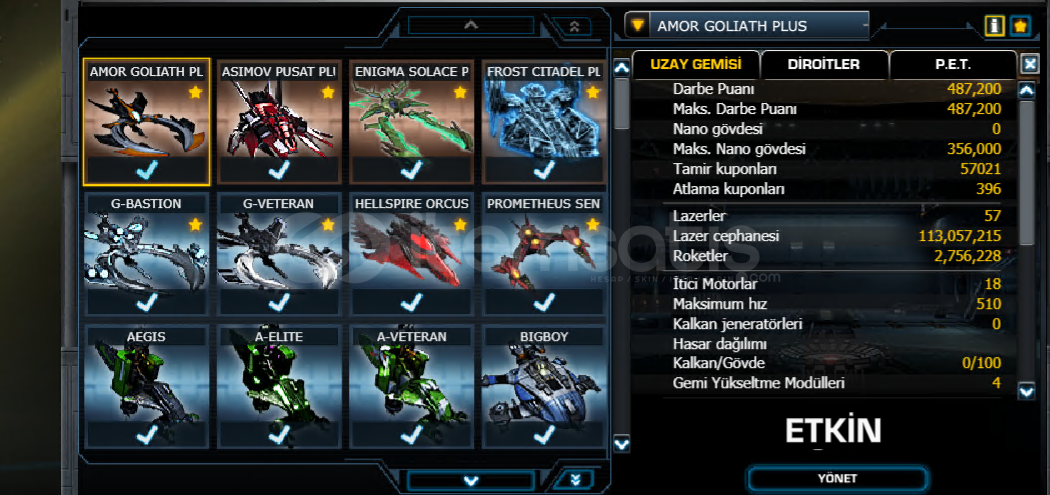Open the P.E.T. tab
This screenshot has height=495, width=1050.
click(953, 65)
